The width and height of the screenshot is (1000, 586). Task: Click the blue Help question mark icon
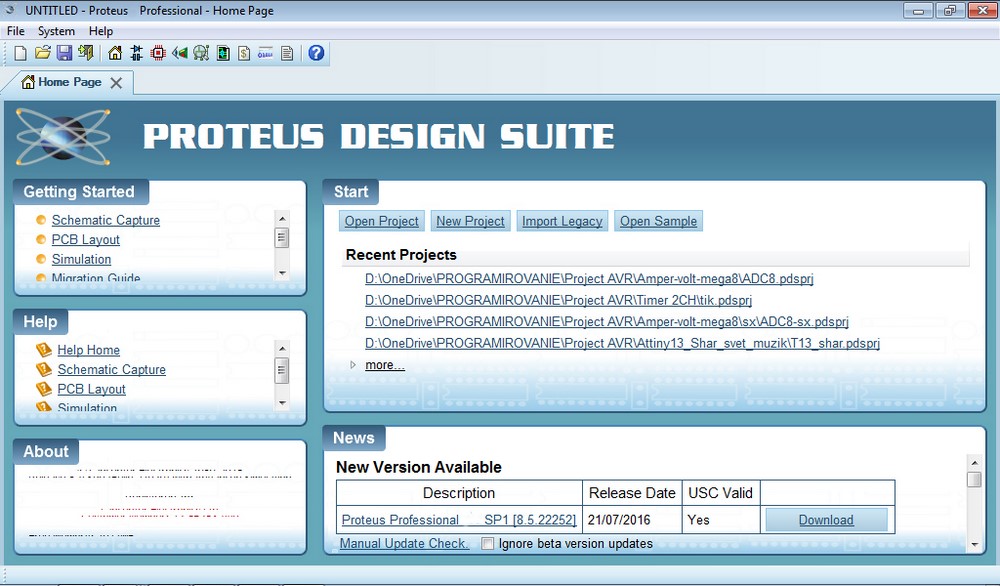(316, 53)
